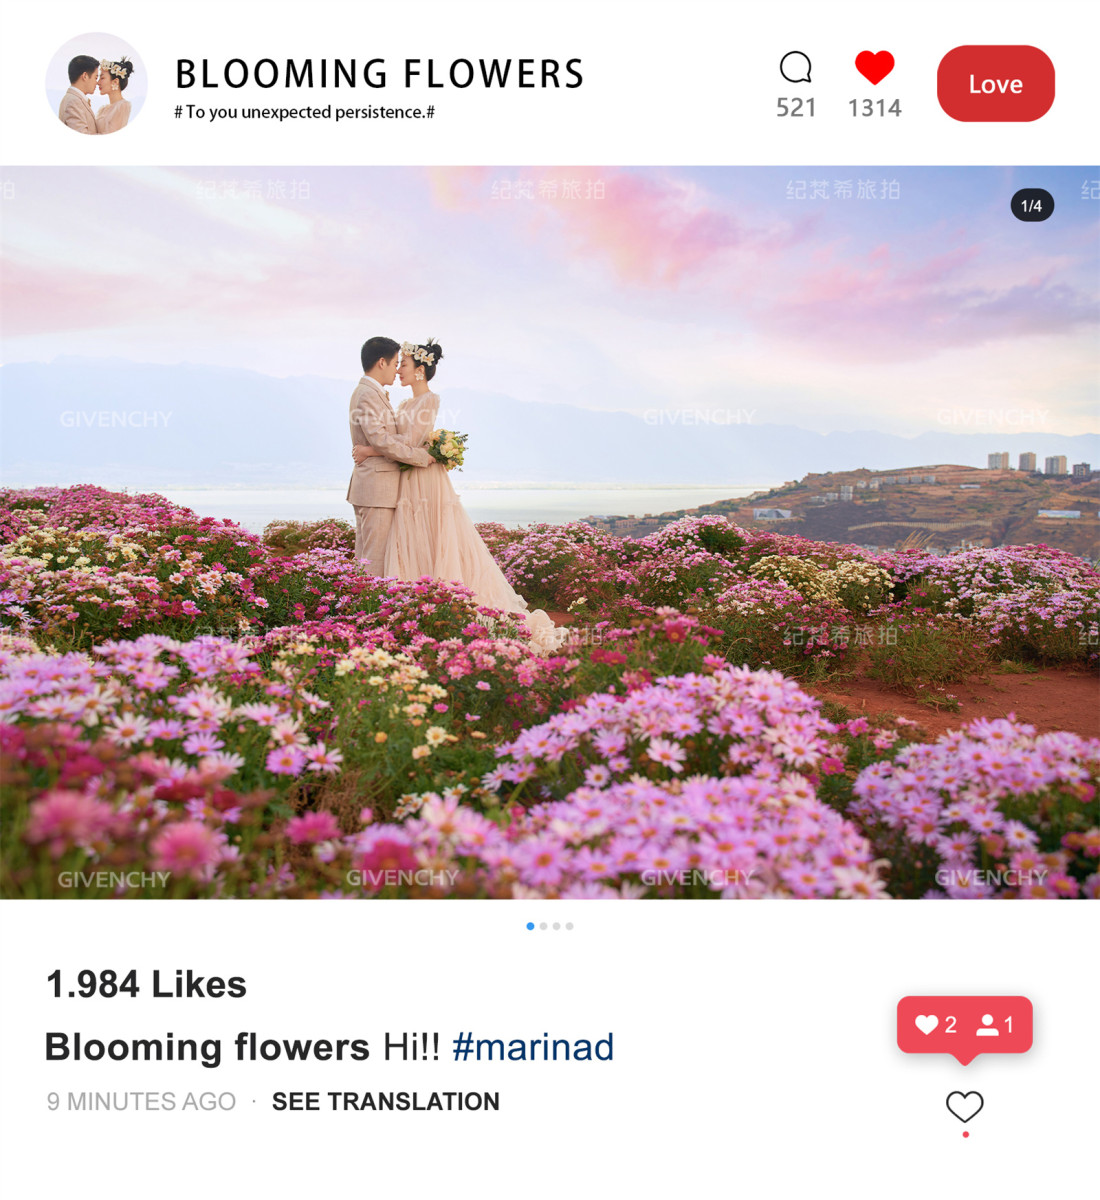Click the Blooming flowers username in the caption

click(208, 1047)
